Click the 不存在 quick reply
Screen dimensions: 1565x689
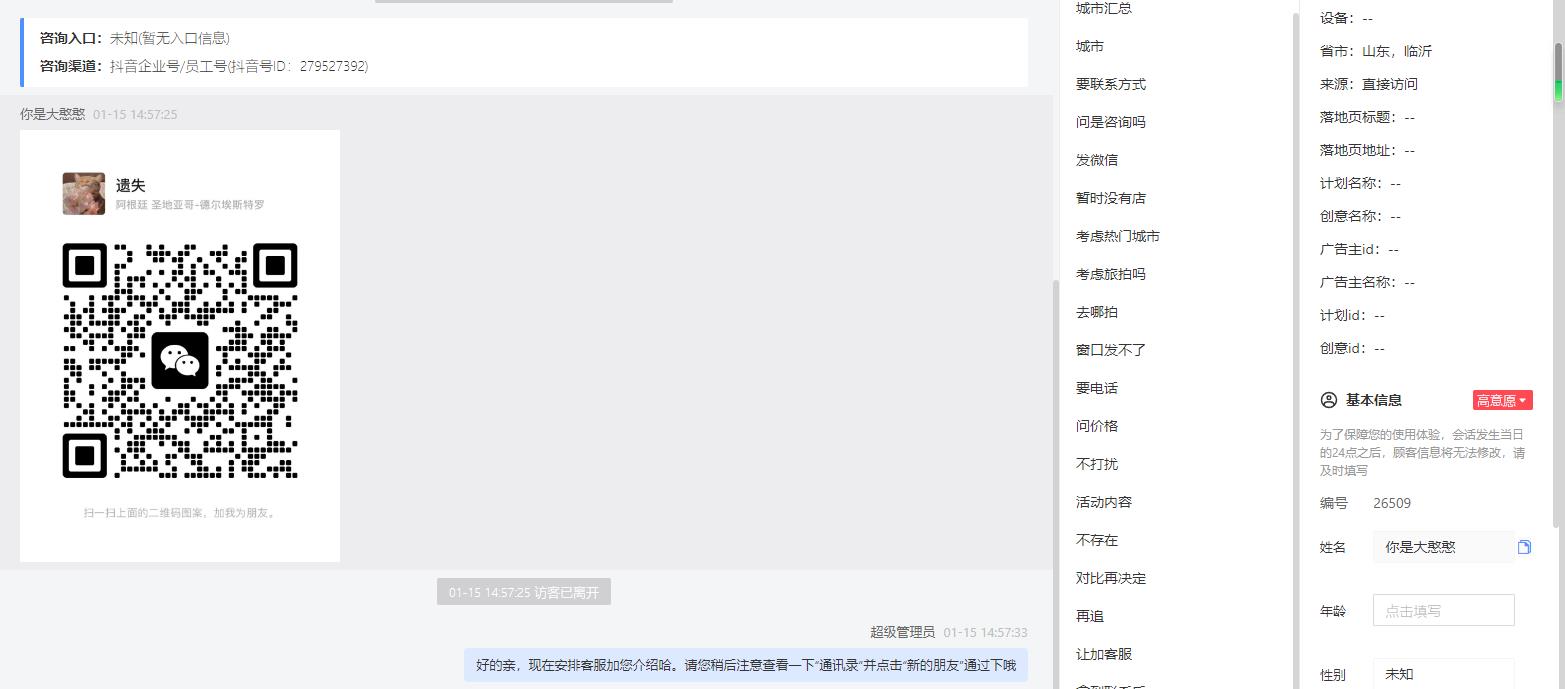[x=1097, y=540]
